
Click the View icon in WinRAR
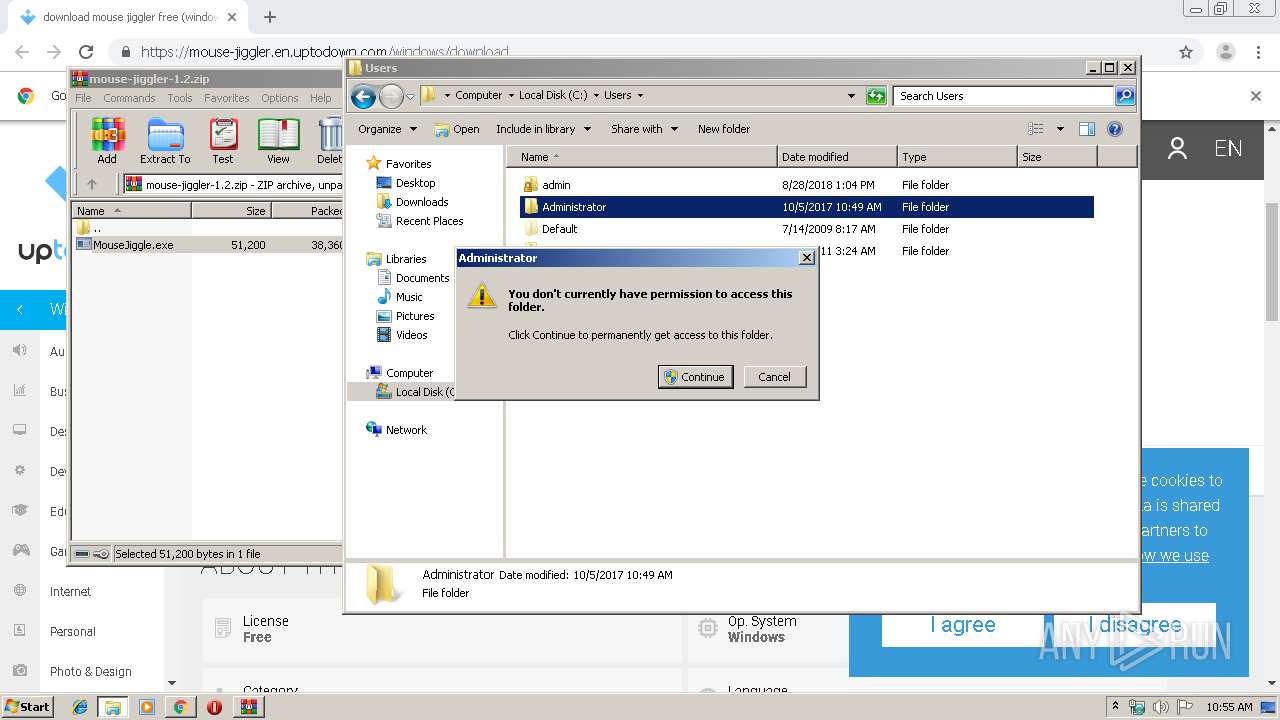pyautogui.click(x=279, y=141)
